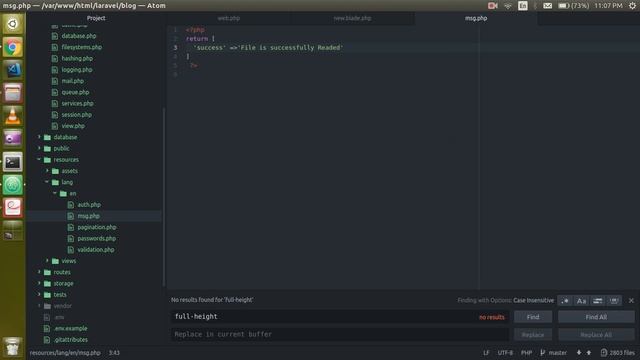The image size is (640, 360).
Task: Toggle the match case (Aa) option
Action: click(x=581, y=301)
